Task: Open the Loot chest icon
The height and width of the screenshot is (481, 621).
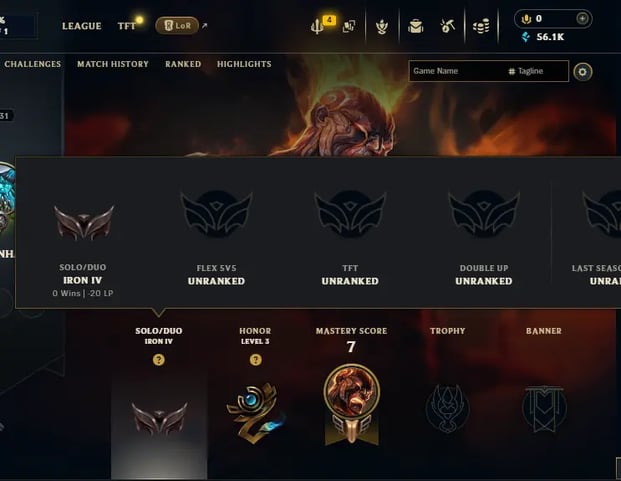Action: coord(415,27)
